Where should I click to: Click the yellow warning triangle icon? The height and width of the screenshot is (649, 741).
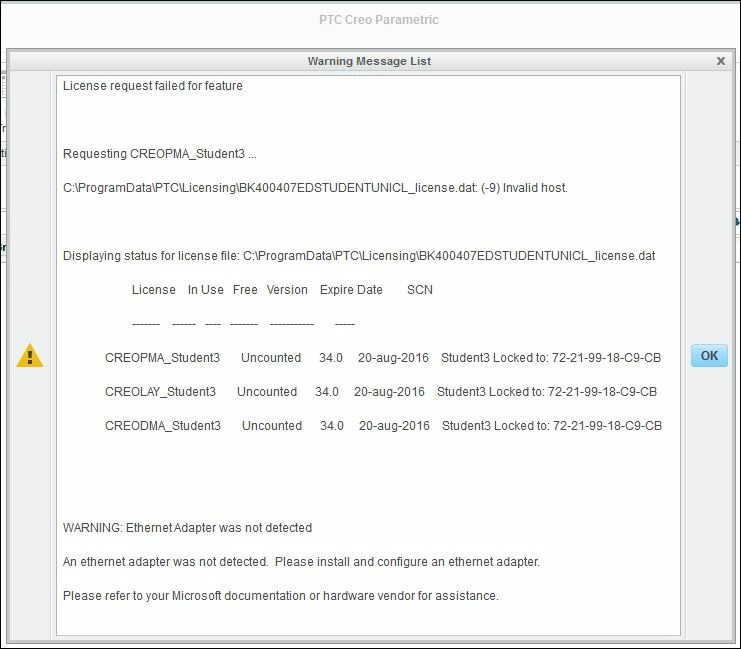(x=30, y=355)
